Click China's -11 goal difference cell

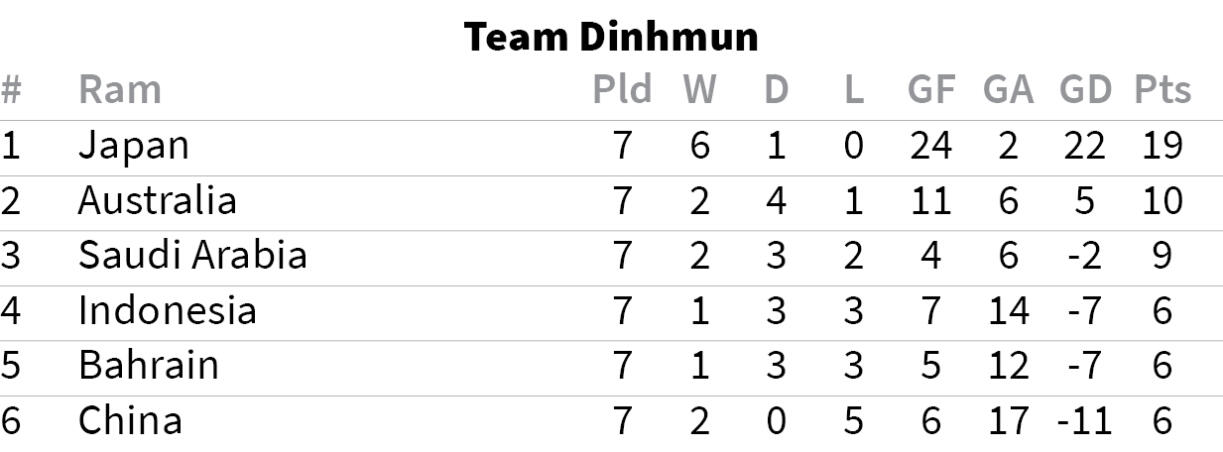(x=1084, y=420)
